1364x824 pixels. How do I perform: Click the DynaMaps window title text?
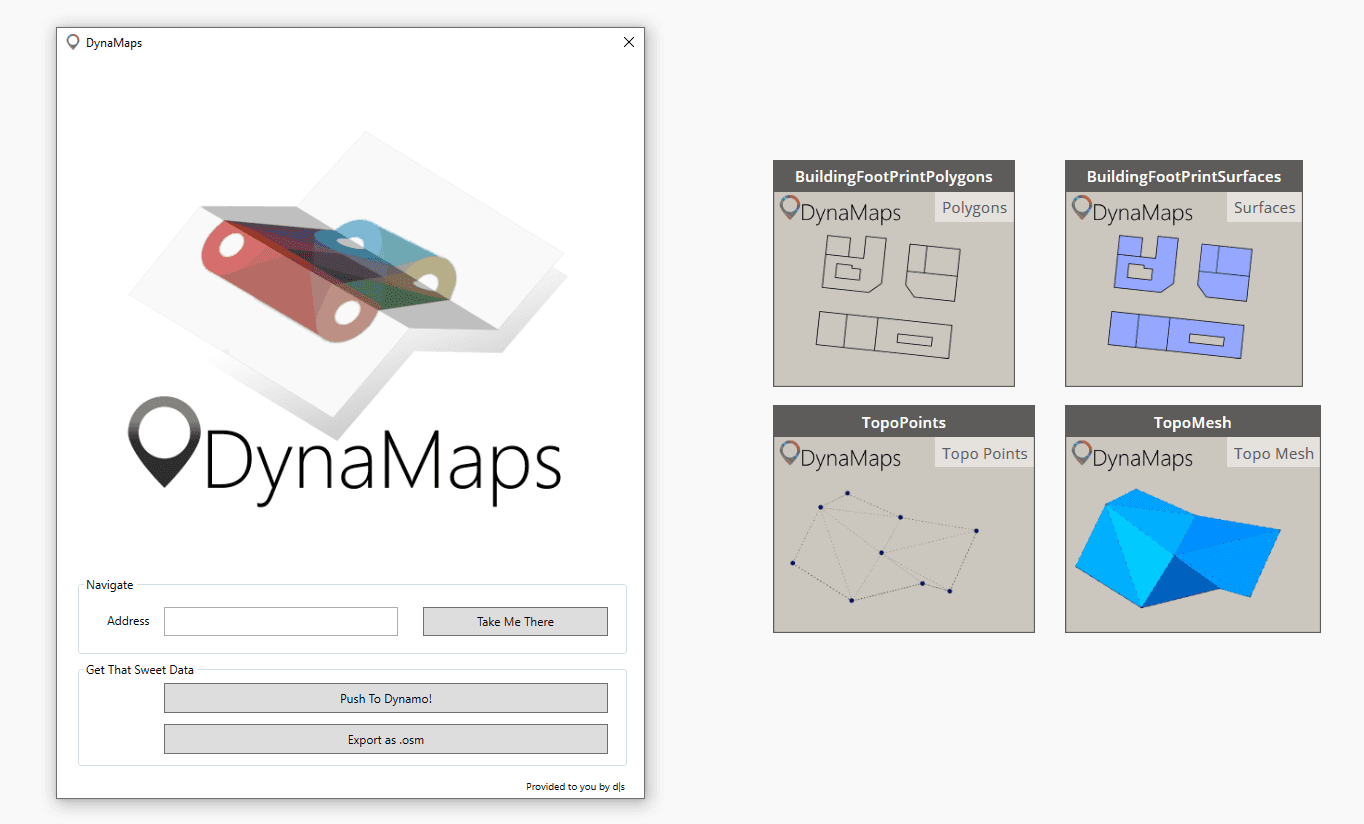114,43
